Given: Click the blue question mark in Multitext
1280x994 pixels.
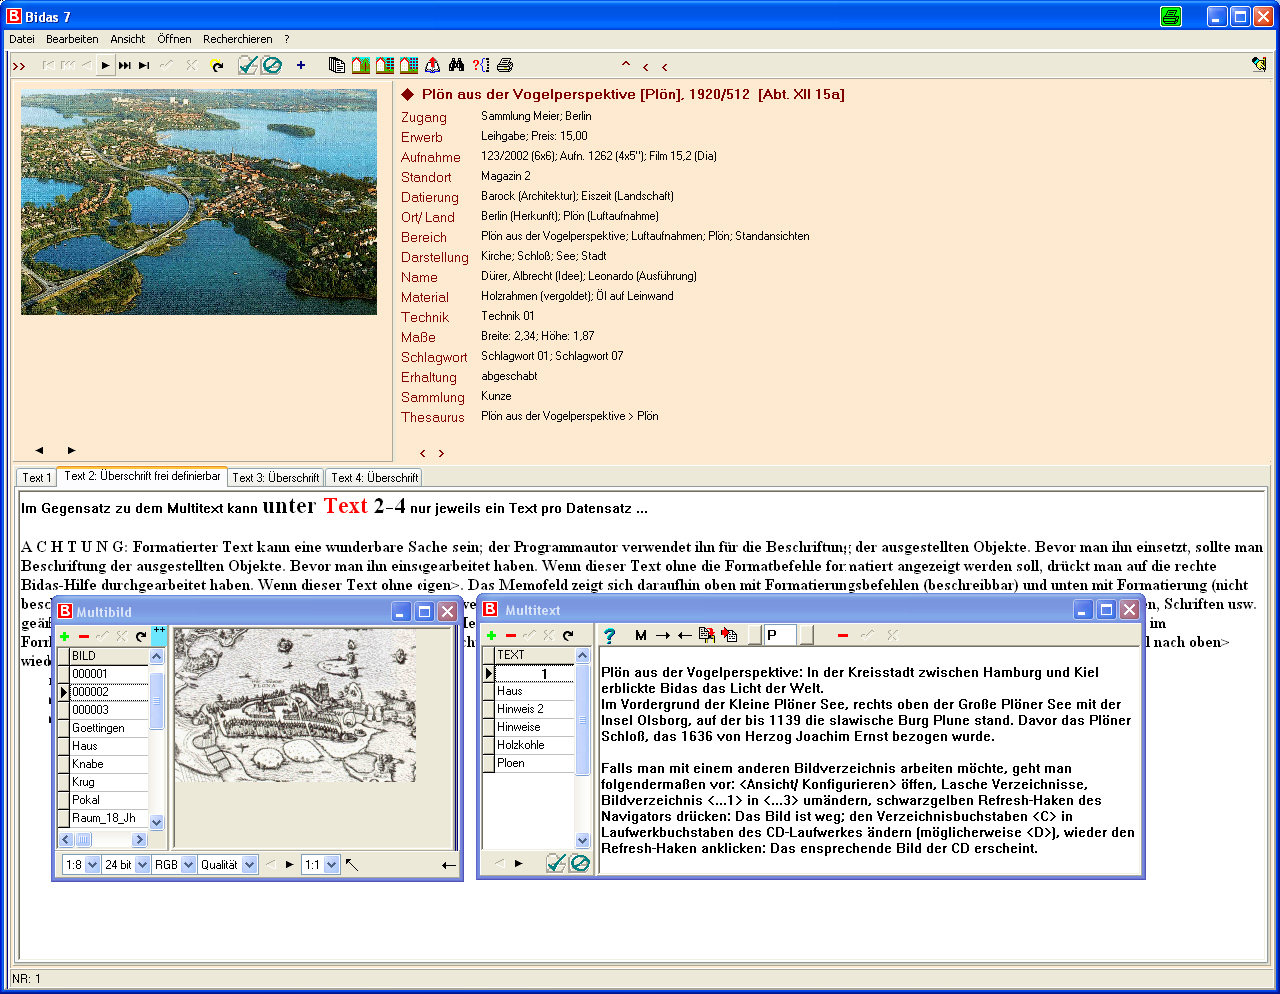Looking at the screenshot, I should click(609, 635).
